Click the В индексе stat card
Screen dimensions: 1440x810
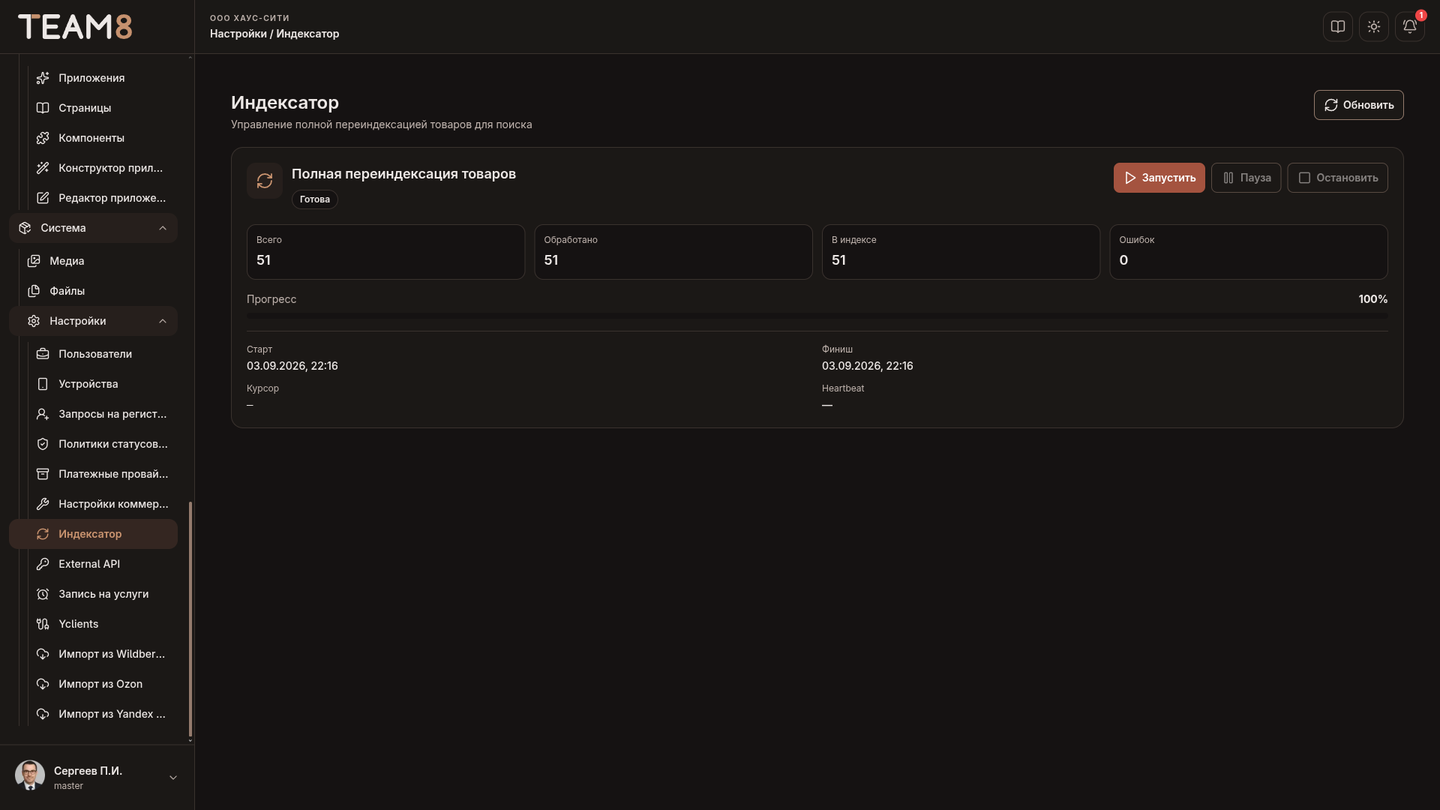tap(961, 251)
